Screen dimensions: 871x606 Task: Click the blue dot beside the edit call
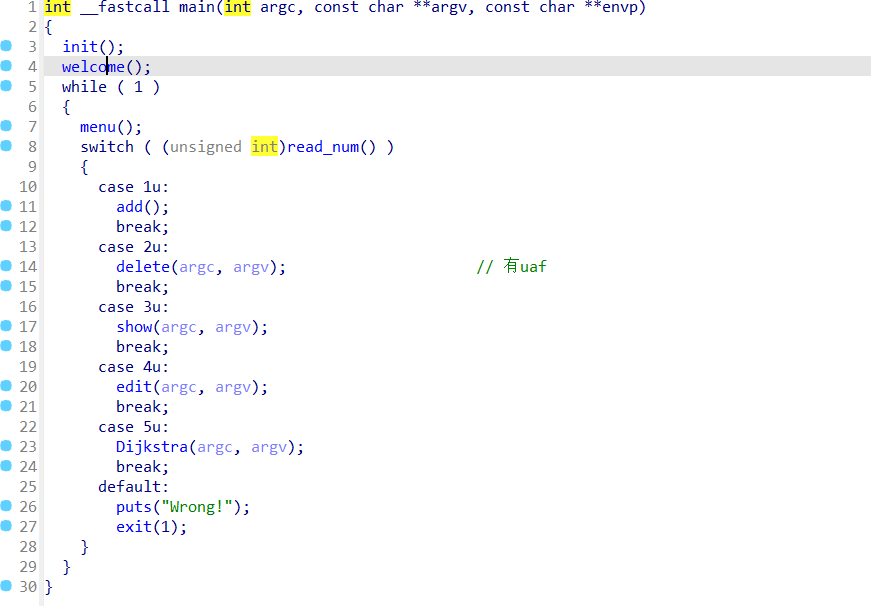(6, 387)
